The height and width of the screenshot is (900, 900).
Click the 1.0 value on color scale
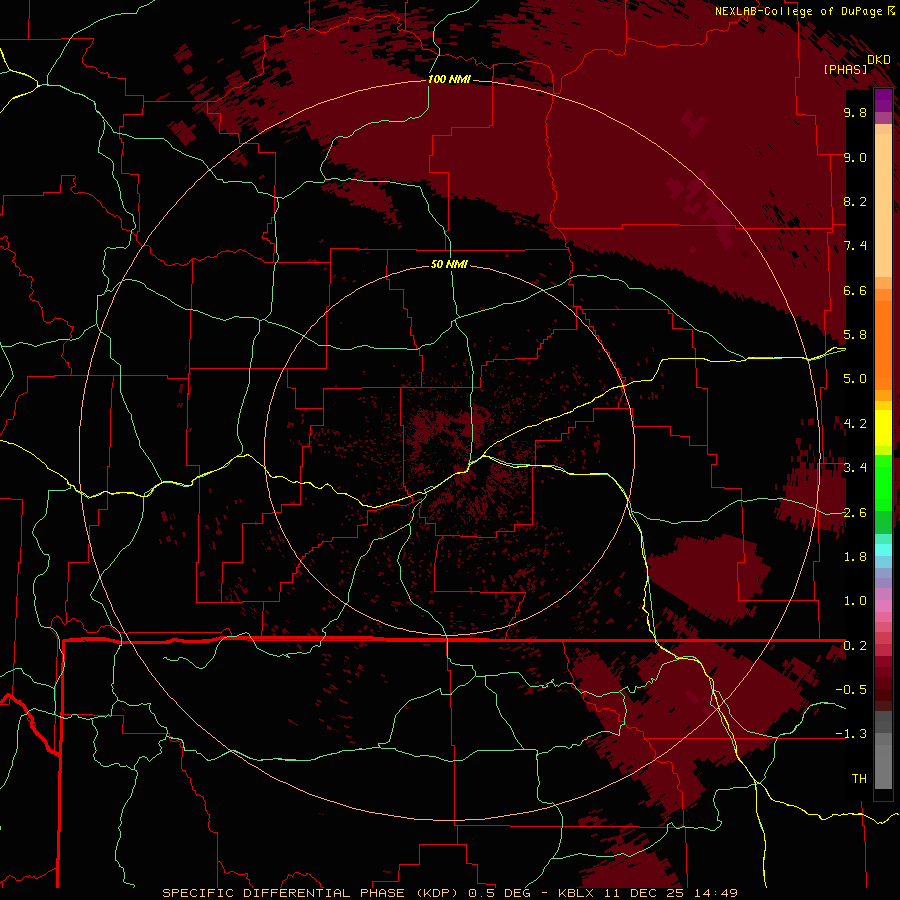pos(855,601)
